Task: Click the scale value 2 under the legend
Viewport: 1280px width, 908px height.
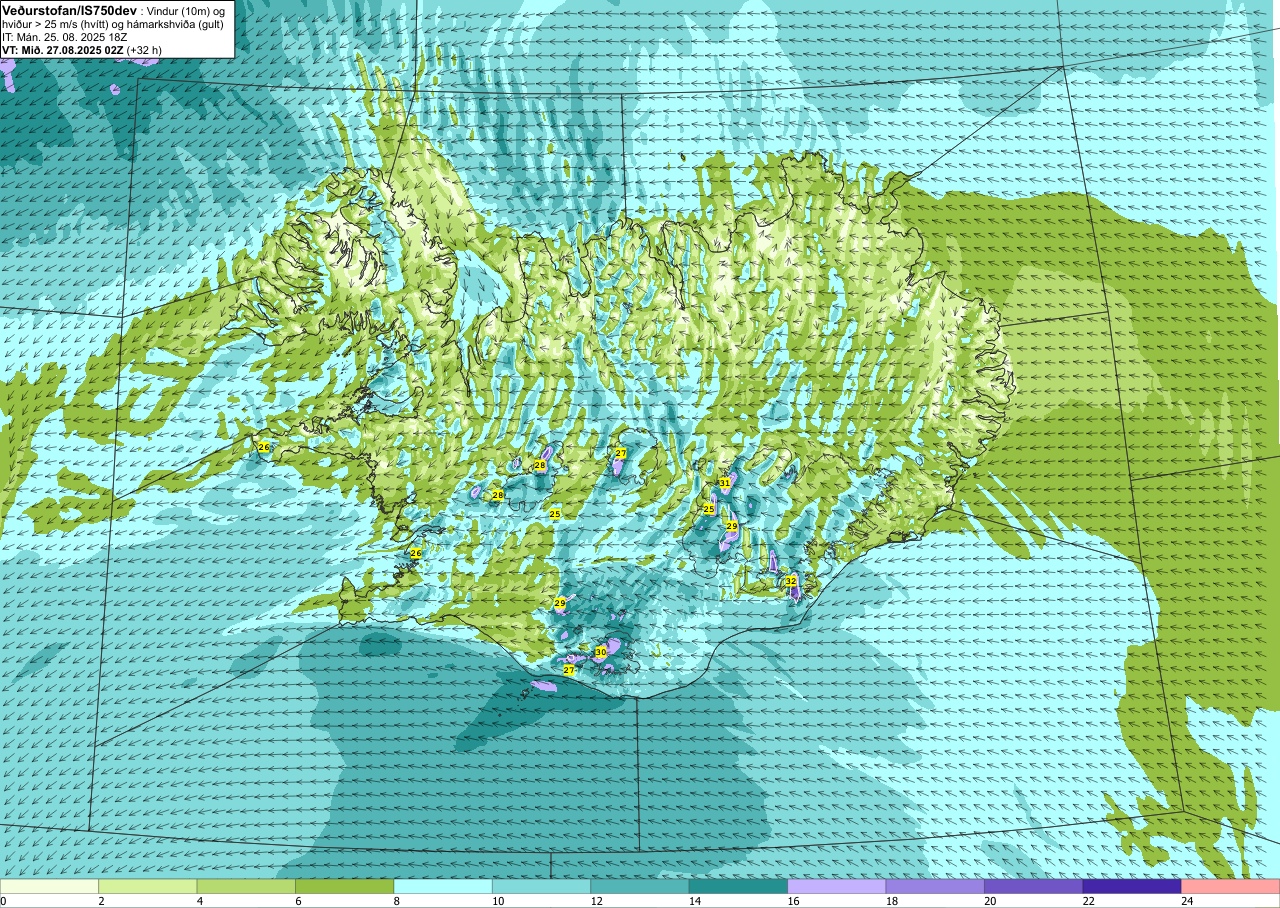Action: tap(99, 901)
